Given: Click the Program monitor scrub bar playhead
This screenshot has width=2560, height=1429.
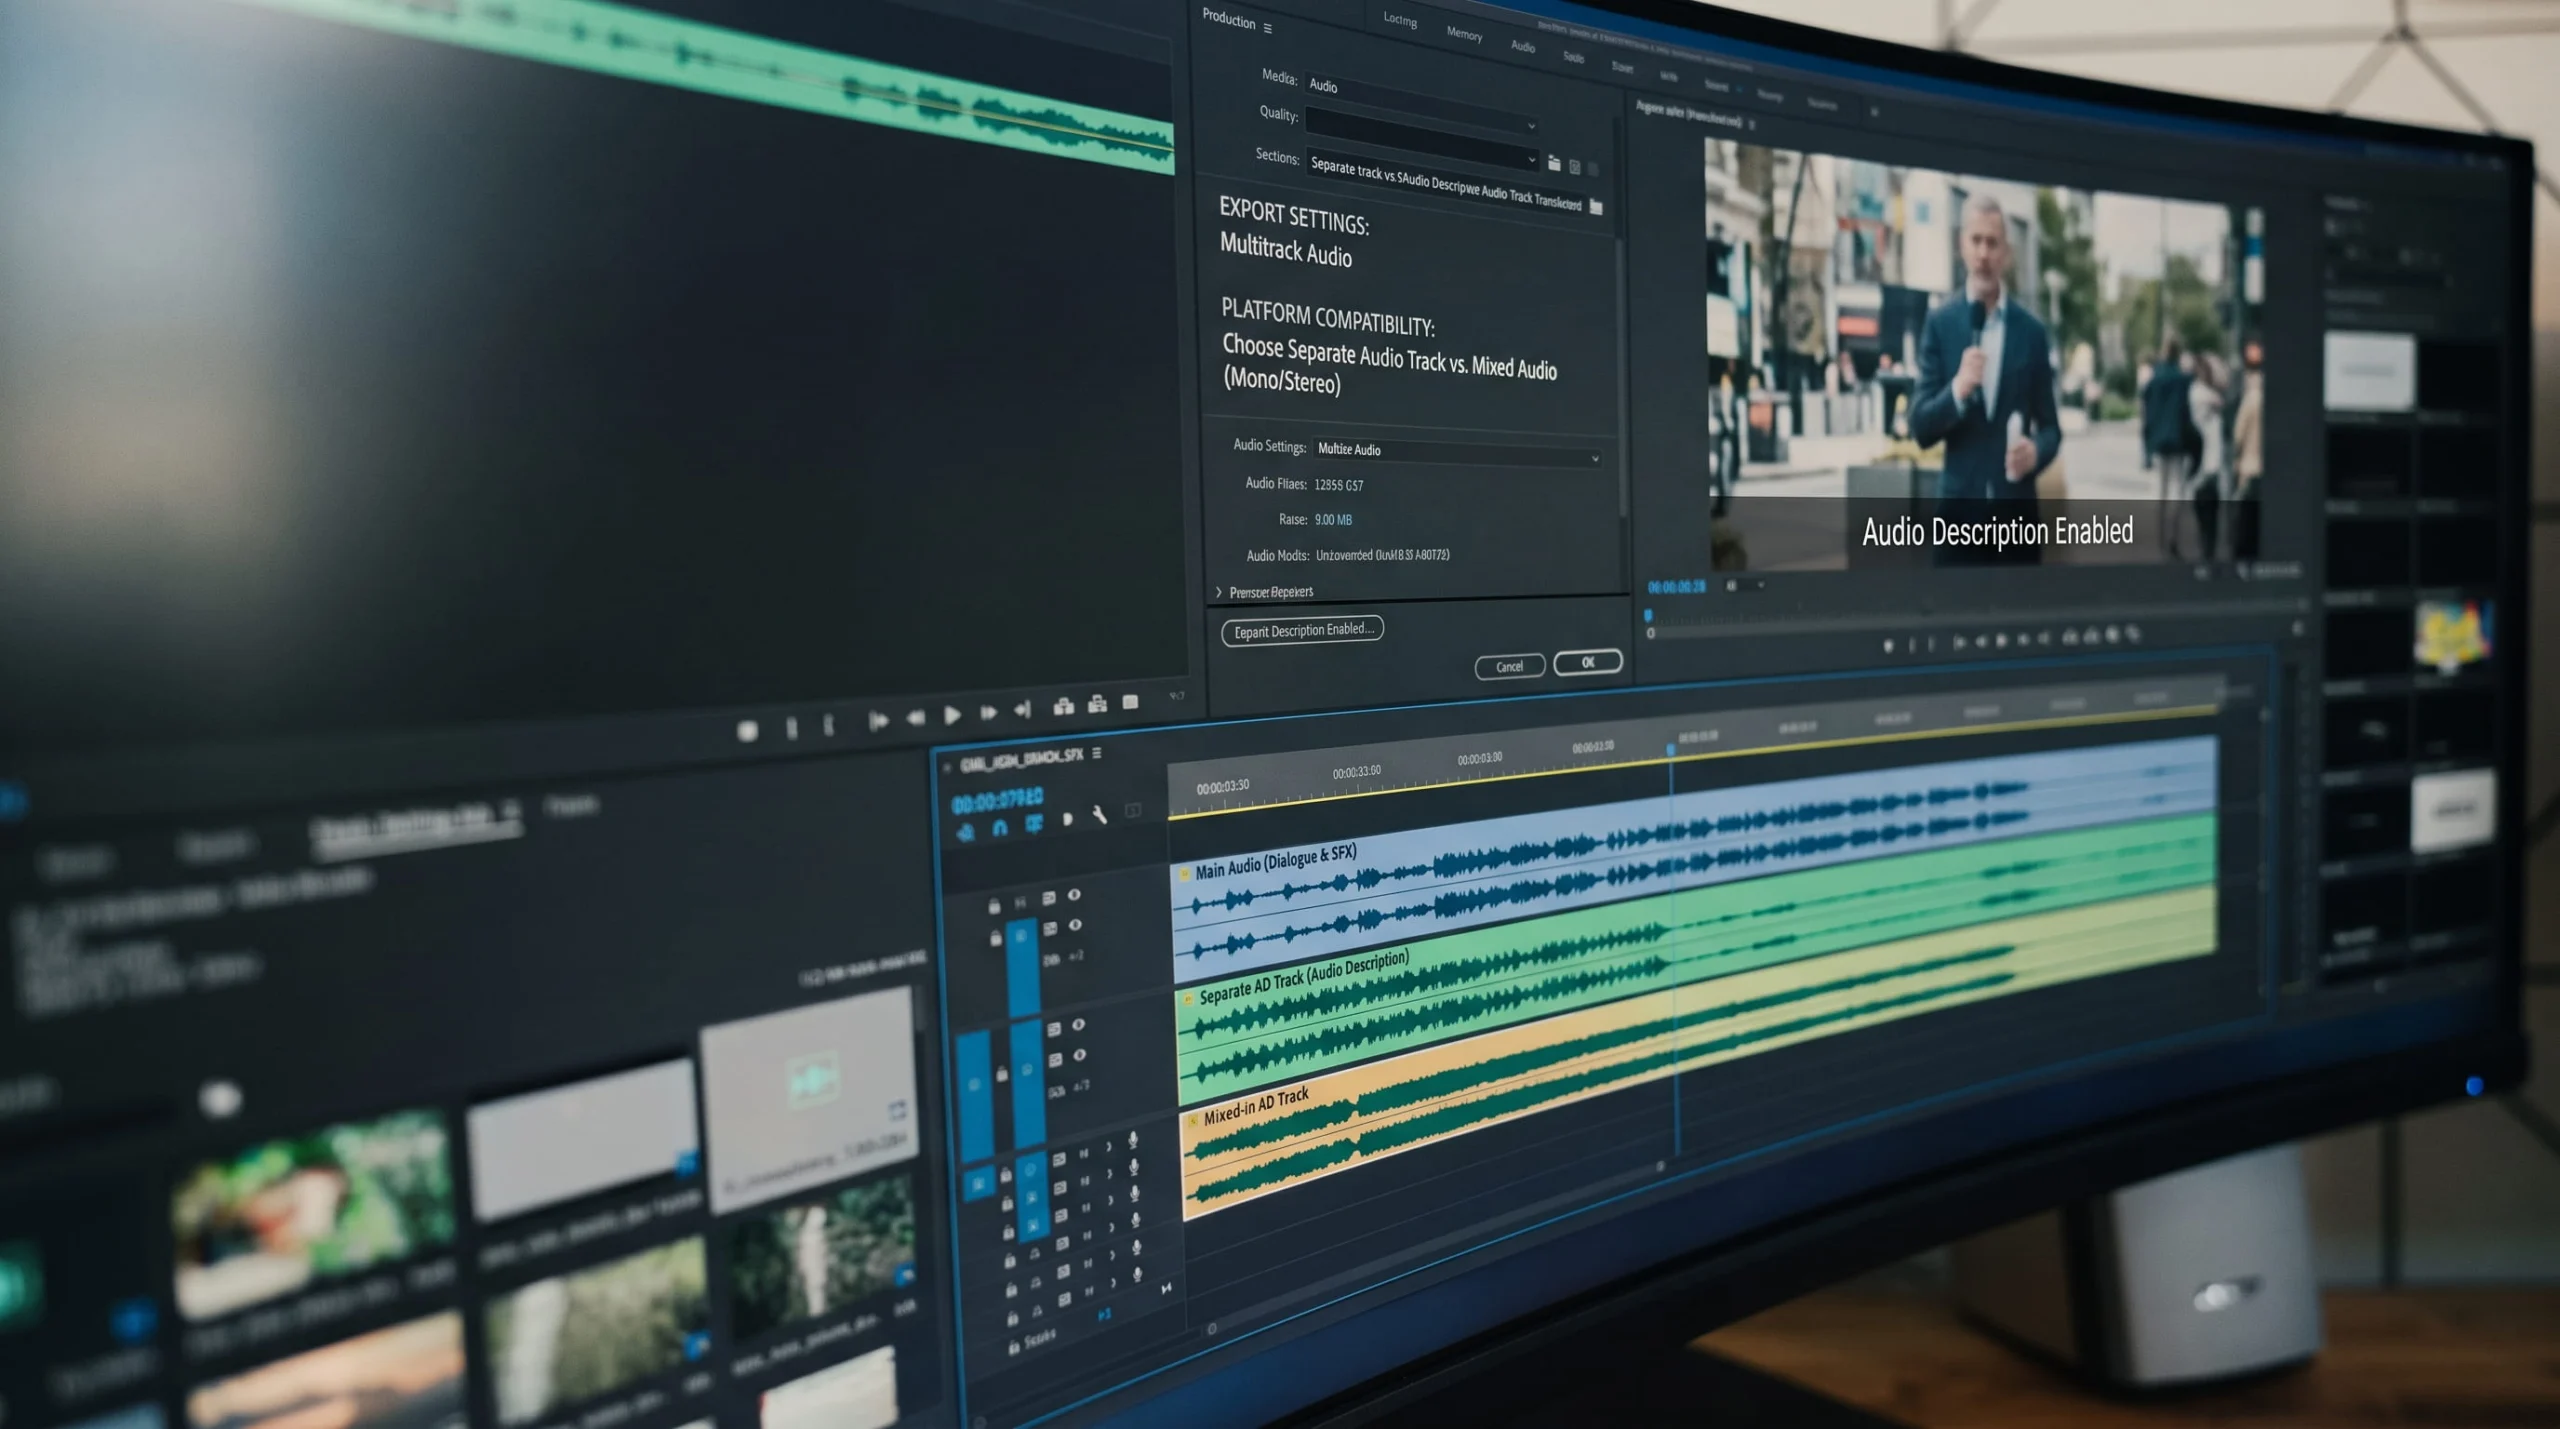Looking at the screenshot, I should click(1648, 615).
